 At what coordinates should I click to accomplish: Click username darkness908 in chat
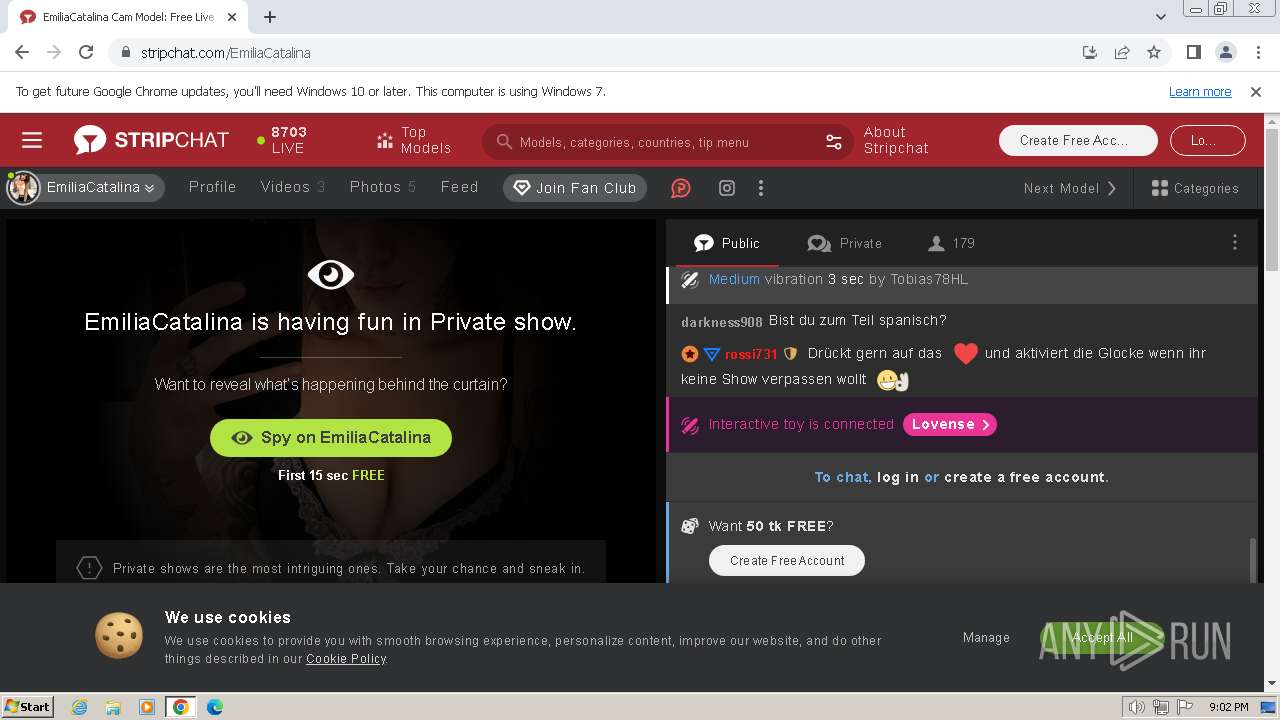(x=721, y=322)
